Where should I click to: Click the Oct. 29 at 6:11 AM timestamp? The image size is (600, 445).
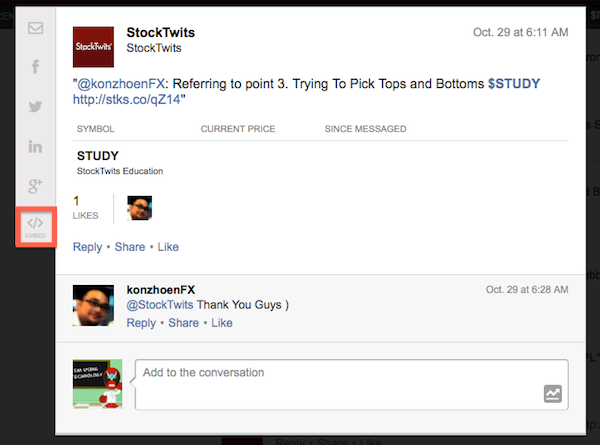tap(520, 32)
